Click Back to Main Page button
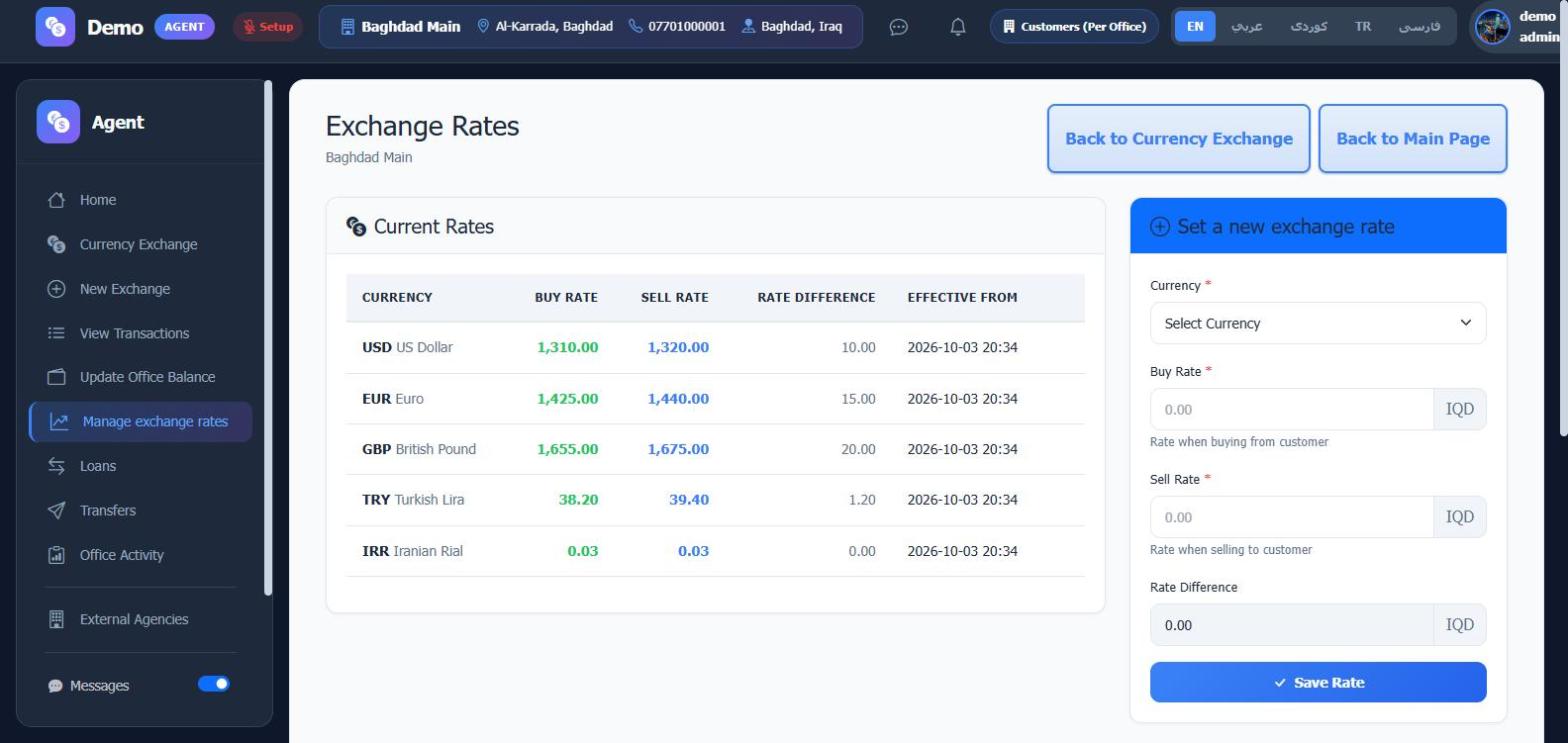Image resolution: width=1568 pixels, height=743 pixels. pyautogui.click(x=1413, y=139)
